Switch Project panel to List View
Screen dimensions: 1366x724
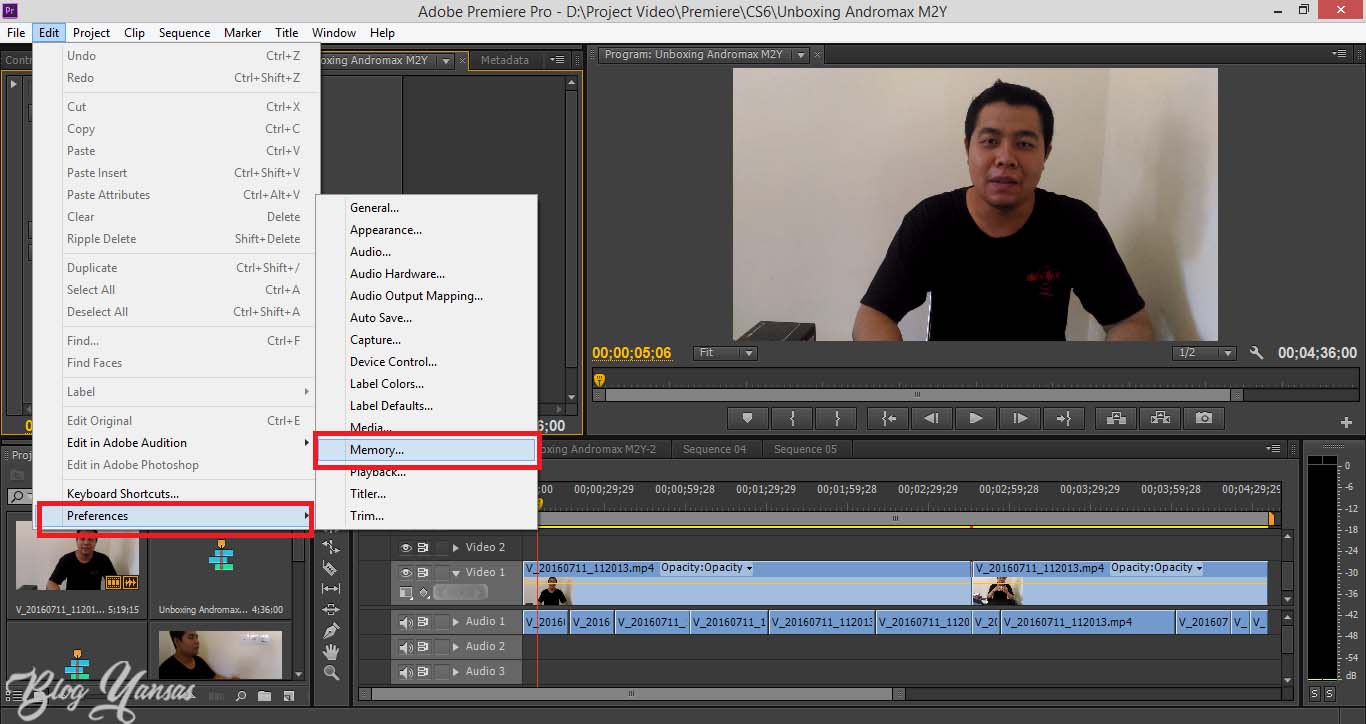coord(17,696)
